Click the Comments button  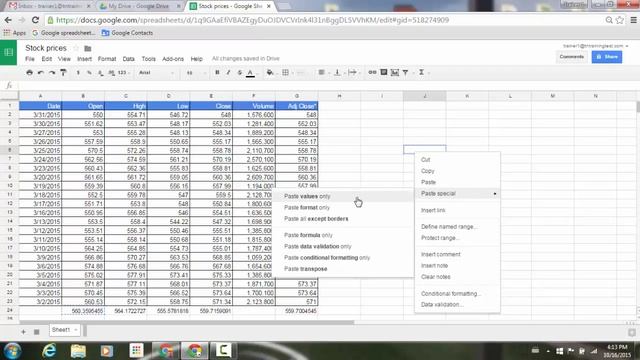[571, 57]
